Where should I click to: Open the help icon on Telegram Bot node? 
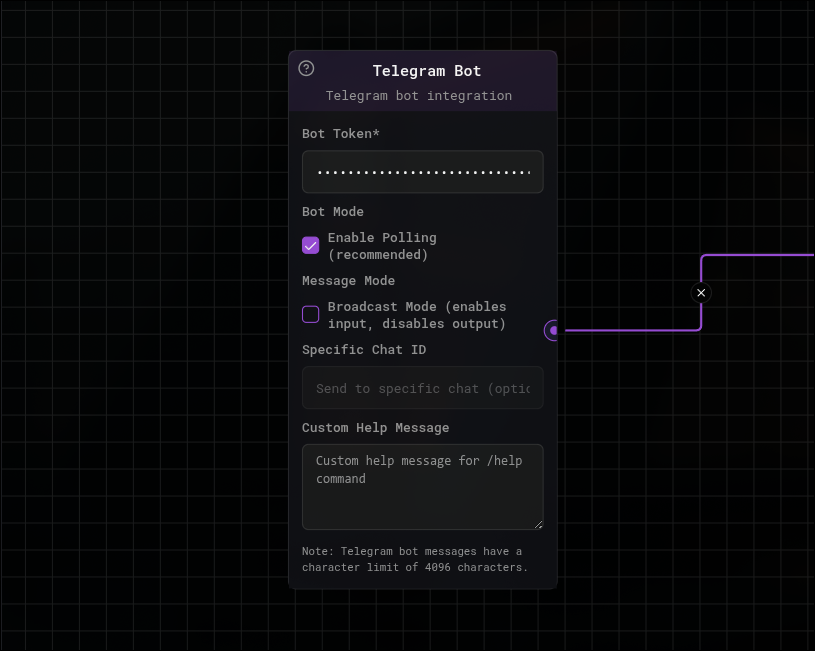click(x=306, y=68)
